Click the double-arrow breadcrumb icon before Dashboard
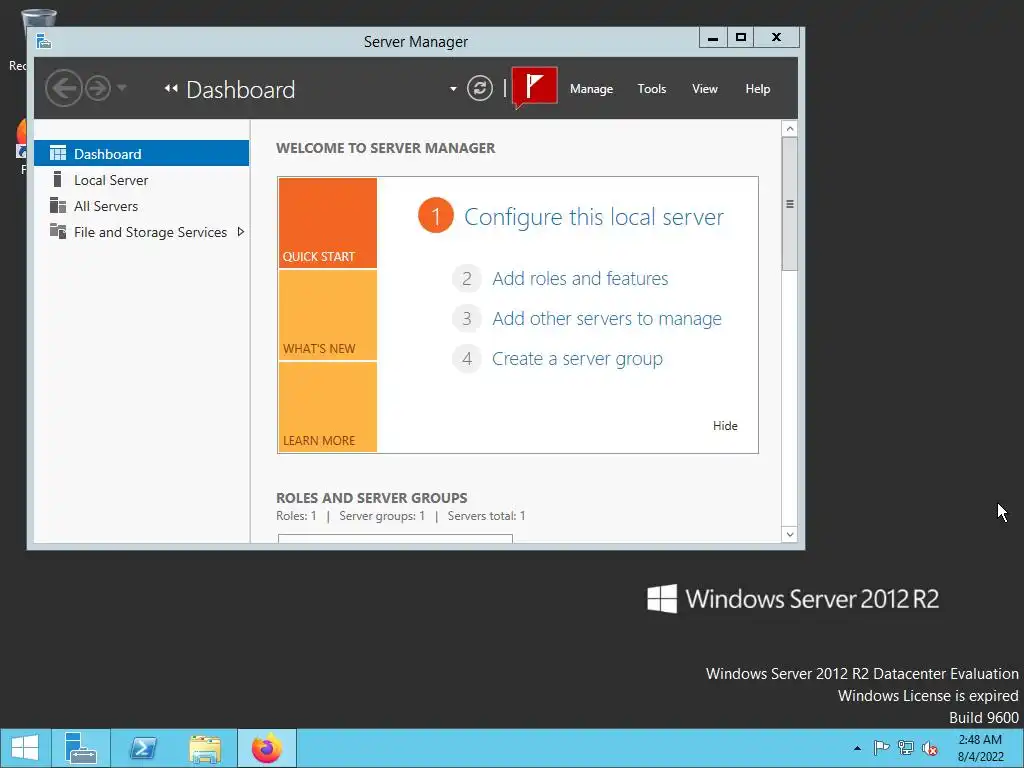Viewport: 1024px width, 768px height. point(171,88)
